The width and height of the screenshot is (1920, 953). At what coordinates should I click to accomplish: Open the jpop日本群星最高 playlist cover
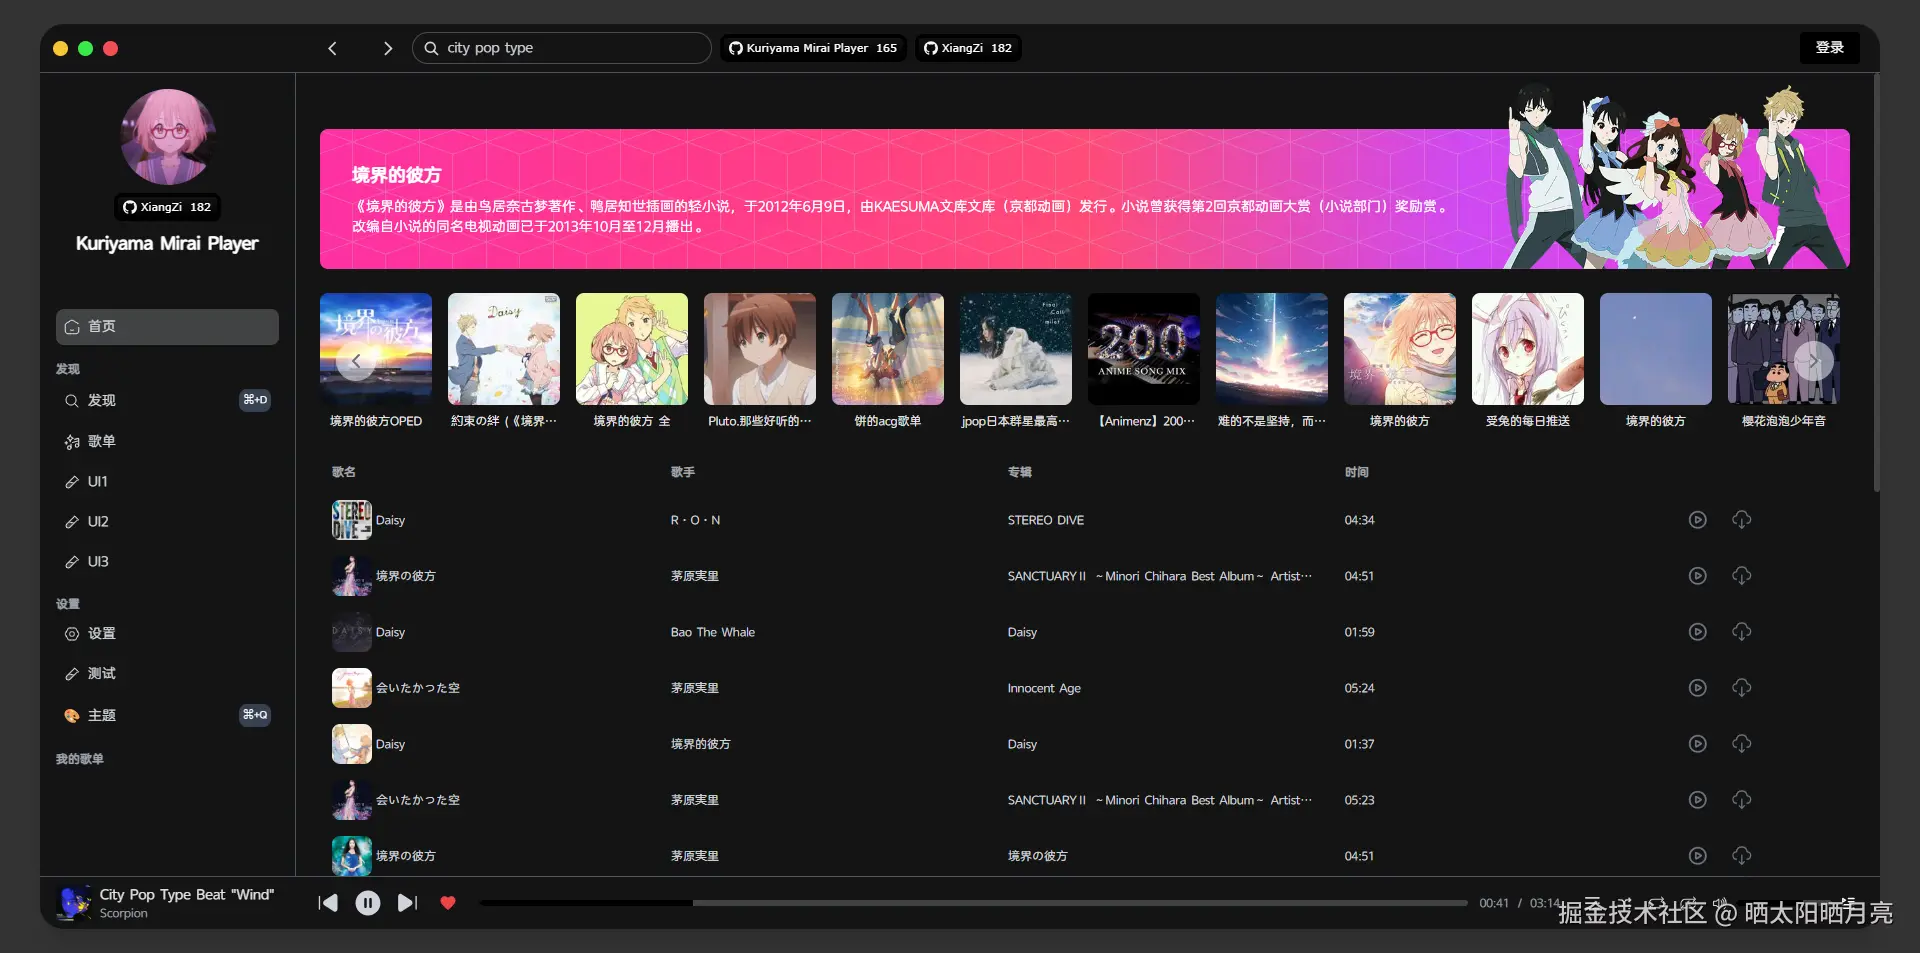pos(1016,349)
